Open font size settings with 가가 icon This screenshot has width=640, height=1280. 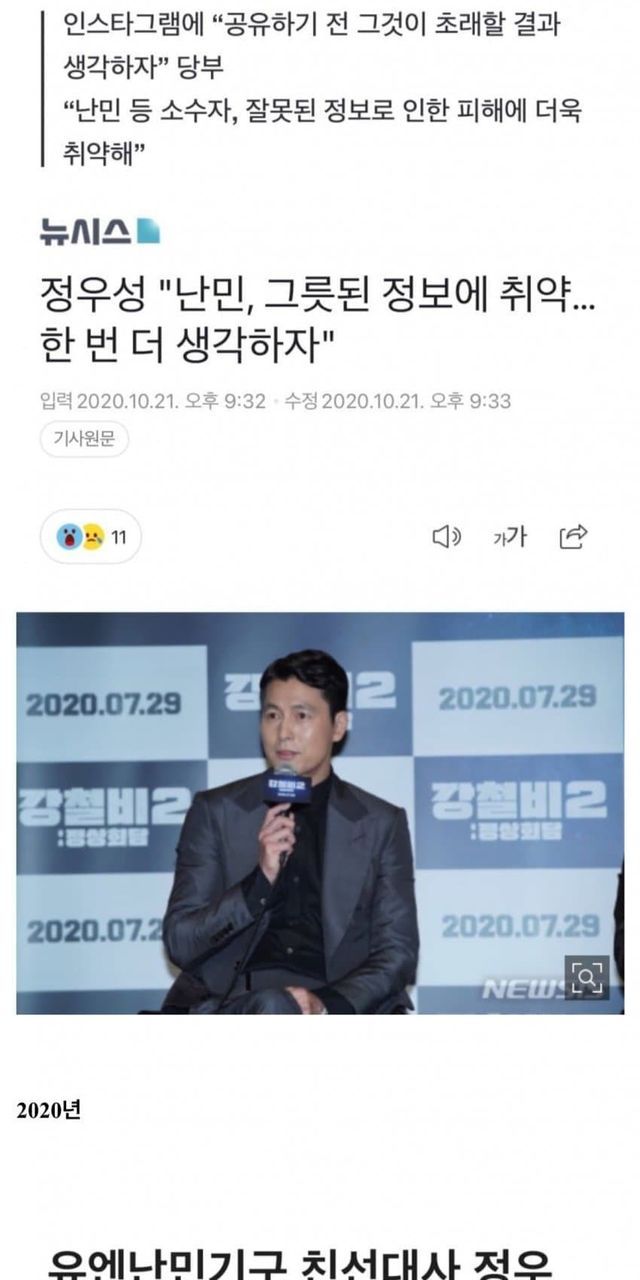tap(509, 537)
